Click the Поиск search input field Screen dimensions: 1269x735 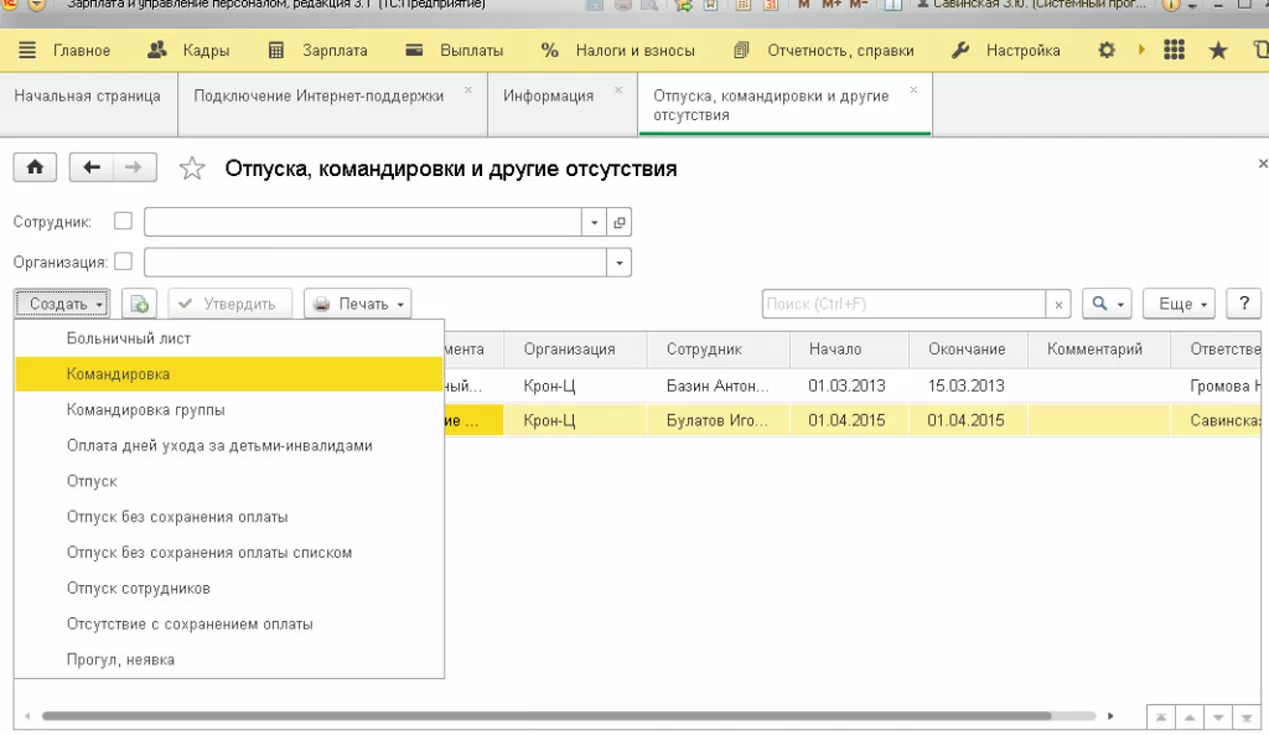(904, 304)
